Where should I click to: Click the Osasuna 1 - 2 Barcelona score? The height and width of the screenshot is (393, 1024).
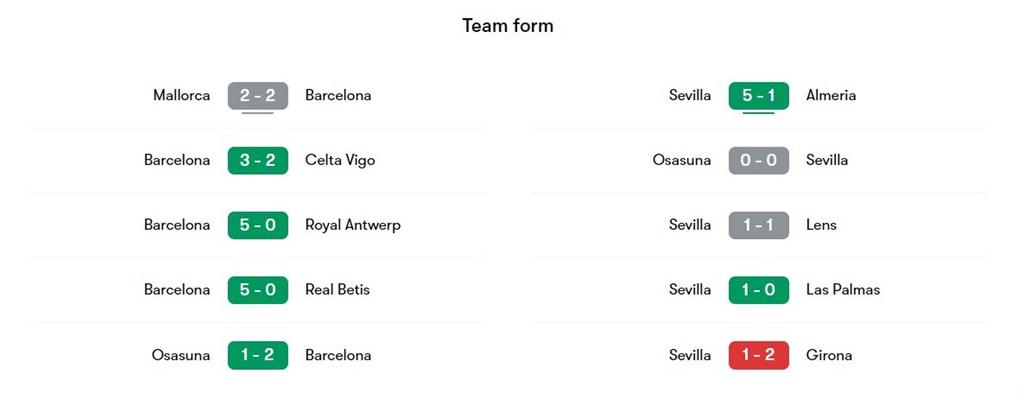click(258, 355)
